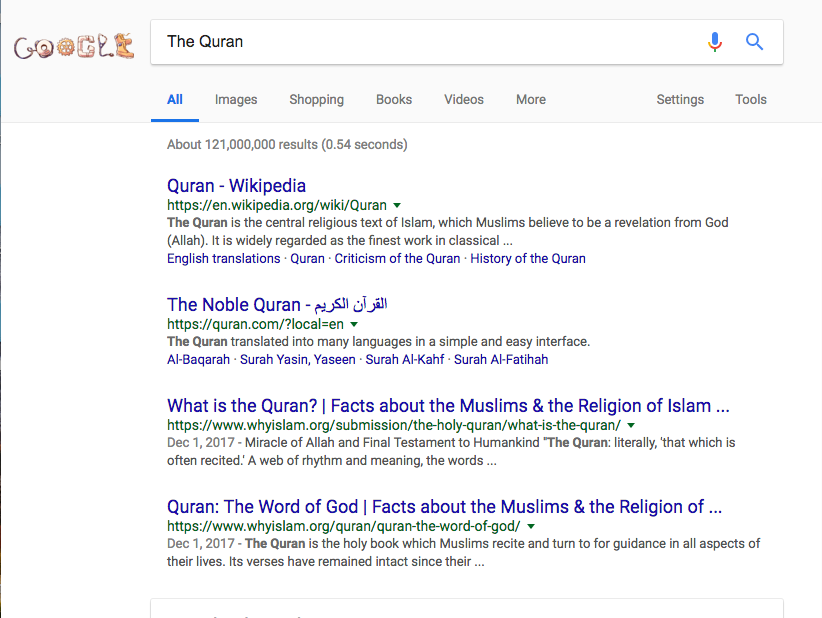Open the Surah Al-Fatihah sitelink
The image size is (822, 618).
[501, 360]
